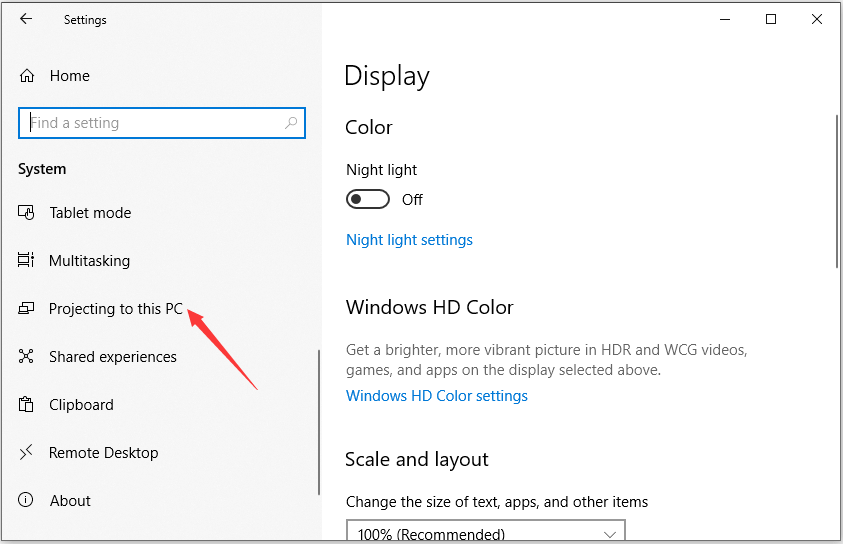843x544 pixels.
Task: Focus the Find a setting box
Action: coord(162,123)
